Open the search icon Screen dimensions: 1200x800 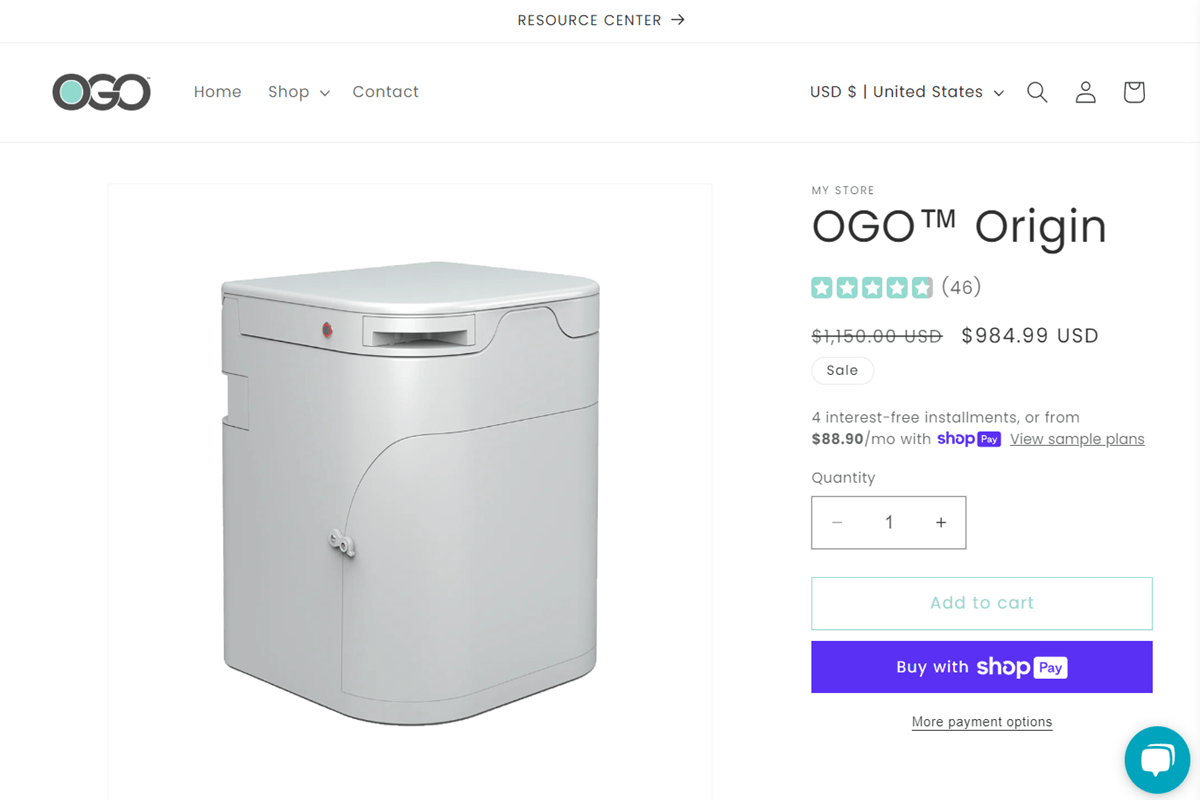(1037, 92)
